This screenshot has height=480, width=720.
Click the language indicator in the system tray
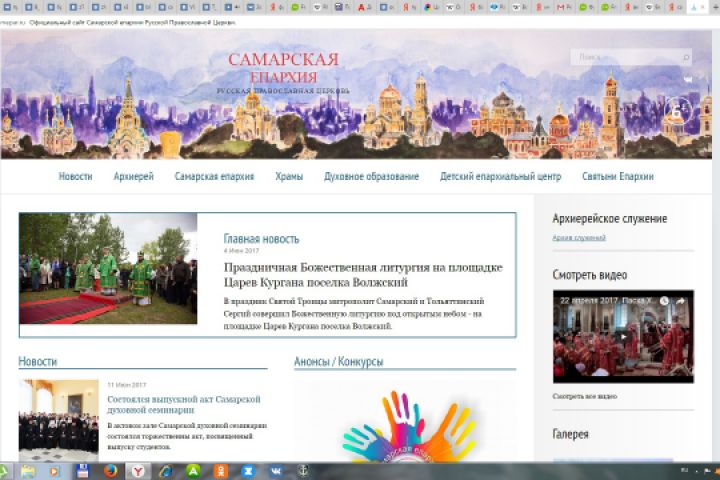coord(684,470)
